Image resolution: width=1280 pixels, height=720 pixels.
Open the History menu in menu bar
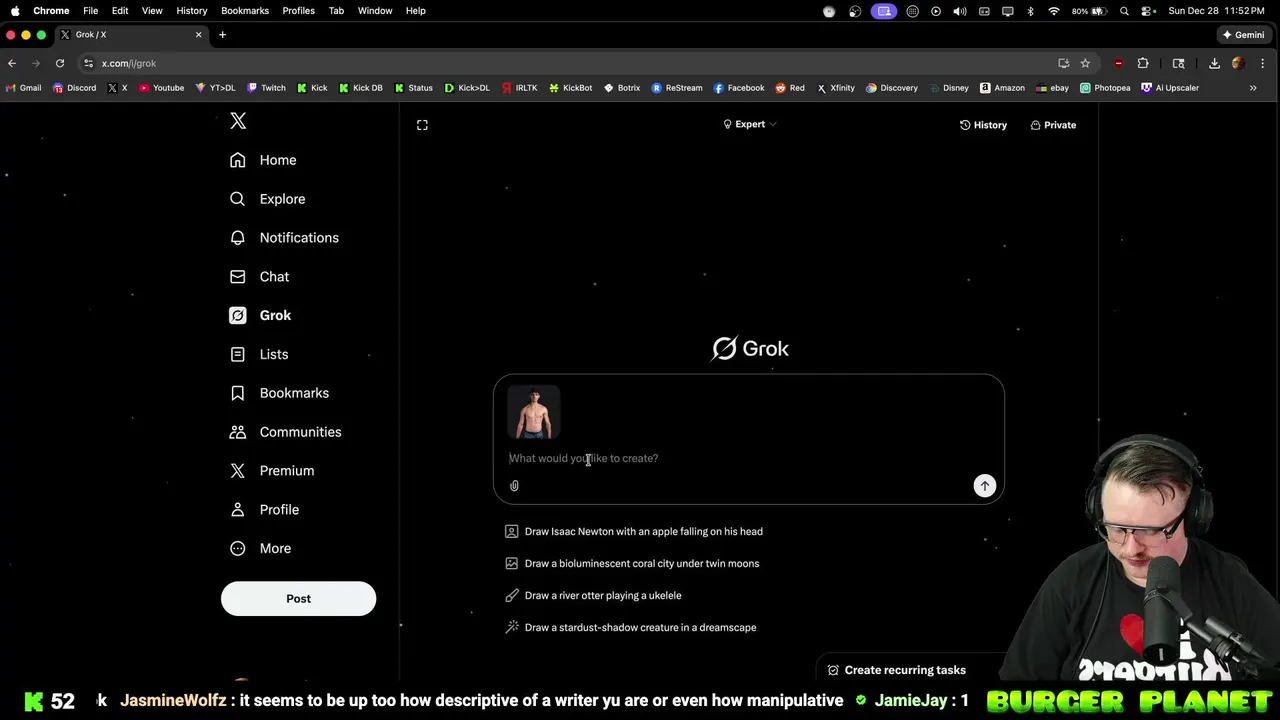(x=192, y=11)
